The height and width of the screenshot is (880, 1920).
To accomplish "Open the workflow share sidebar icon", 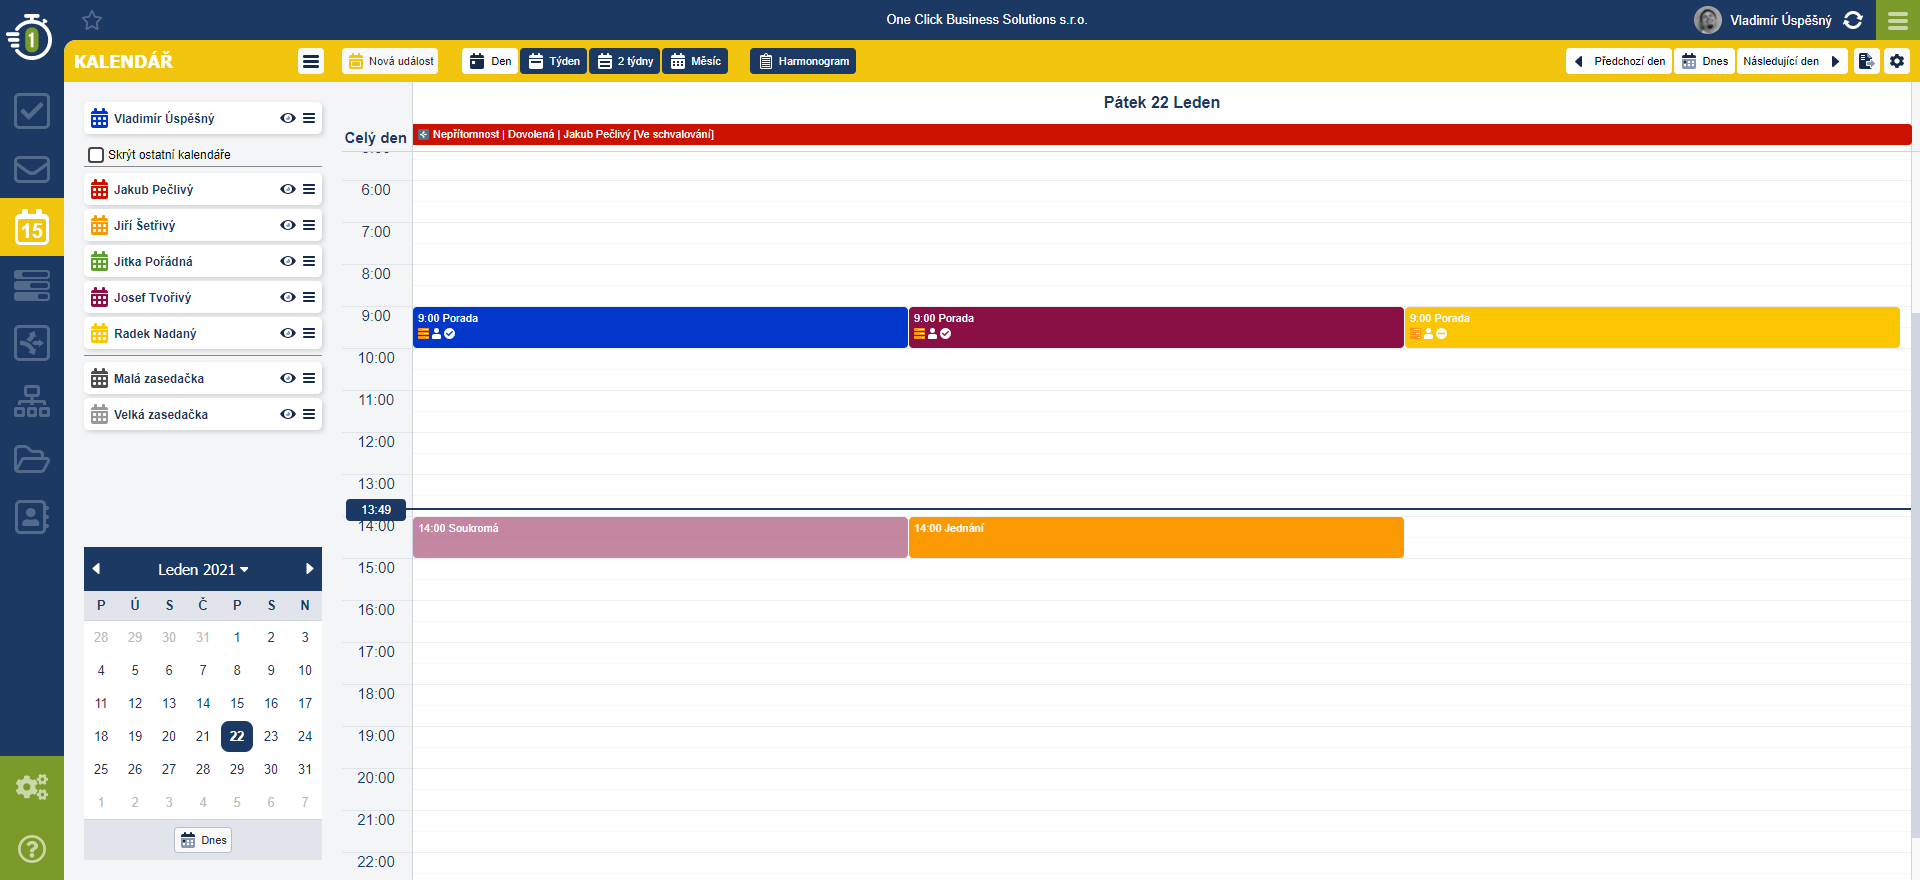I will point(32,343).
